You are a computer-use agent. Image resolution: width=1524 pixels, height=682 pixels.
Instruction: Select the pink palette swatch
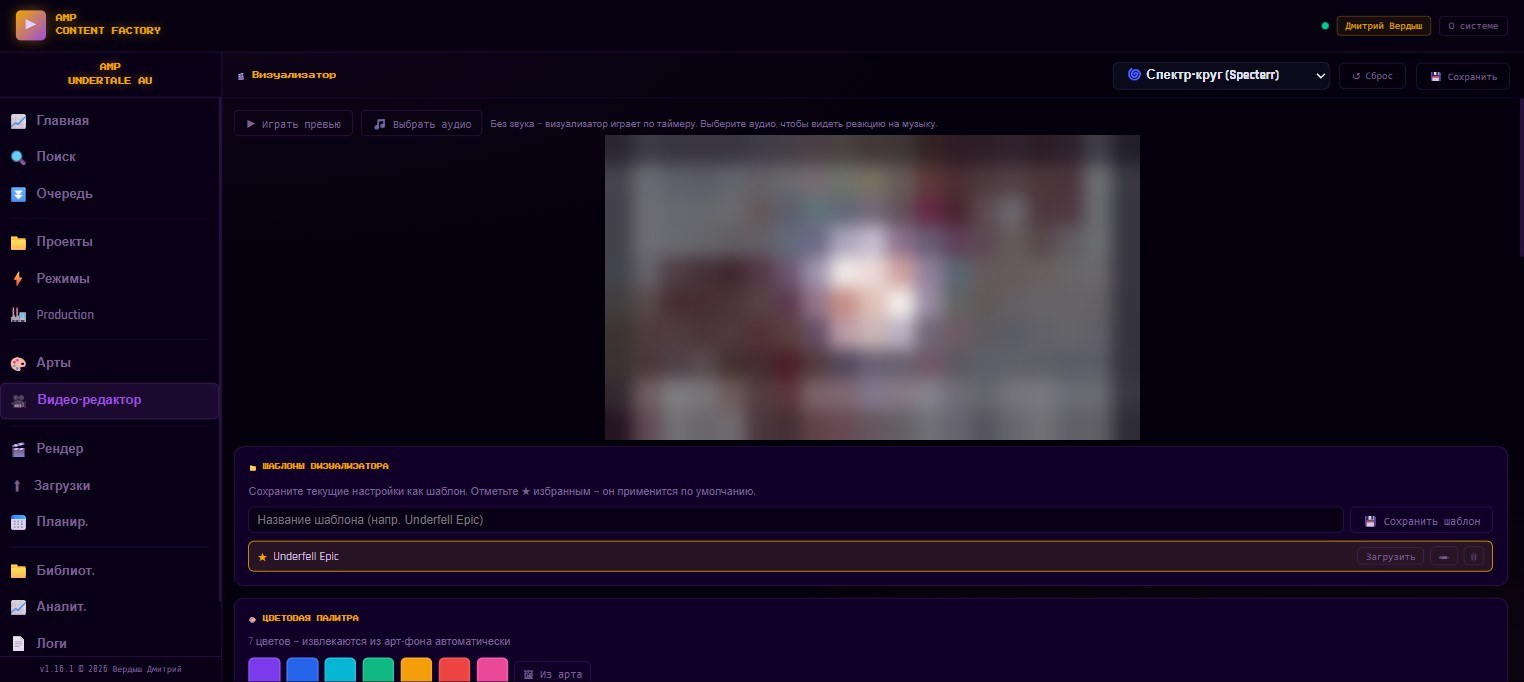492,670
